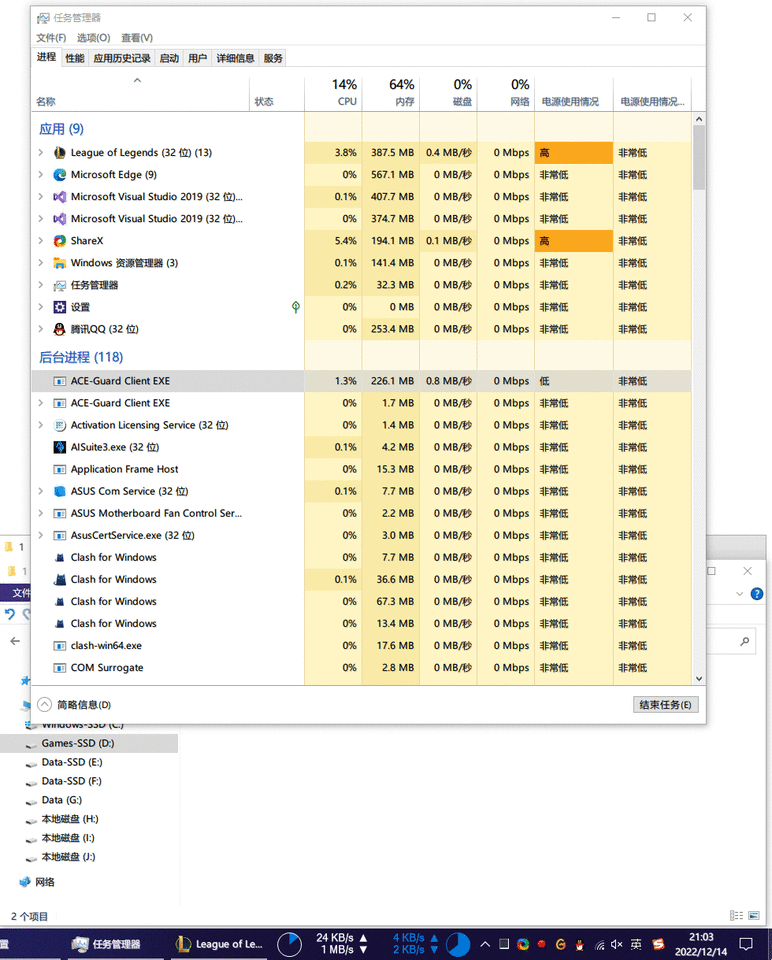Select the League of Legends process icon
The width and height of the screenshot is (772, 960).
(59, 152)
